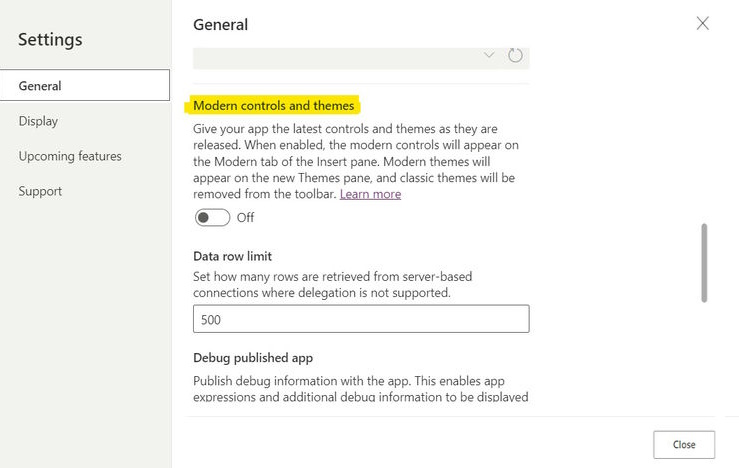The image size is (739, 468).
Task: Follow the Learn more link
Action: click(370, 194)
